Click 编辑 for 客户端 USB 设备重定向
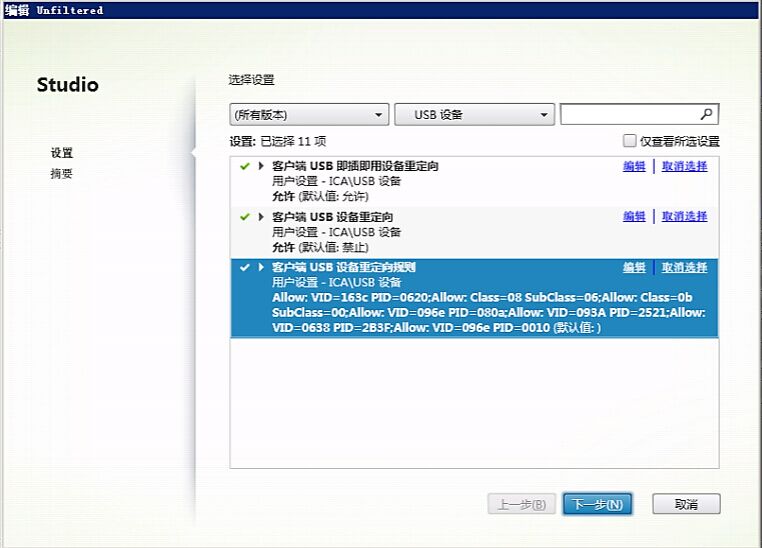This screenshot has width=762, height=548. click(634, 216)
